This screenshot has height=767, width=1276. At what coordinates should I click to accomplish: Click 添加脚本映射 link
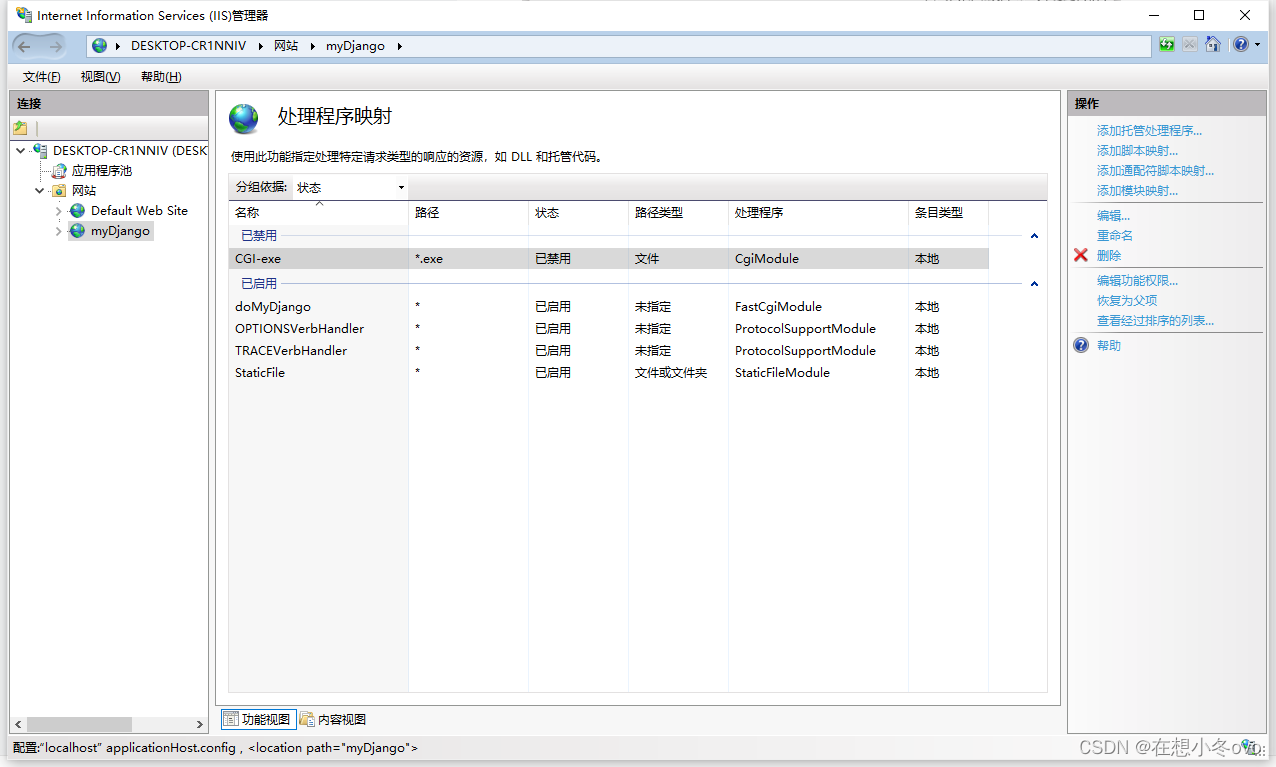coord(1137,151)
